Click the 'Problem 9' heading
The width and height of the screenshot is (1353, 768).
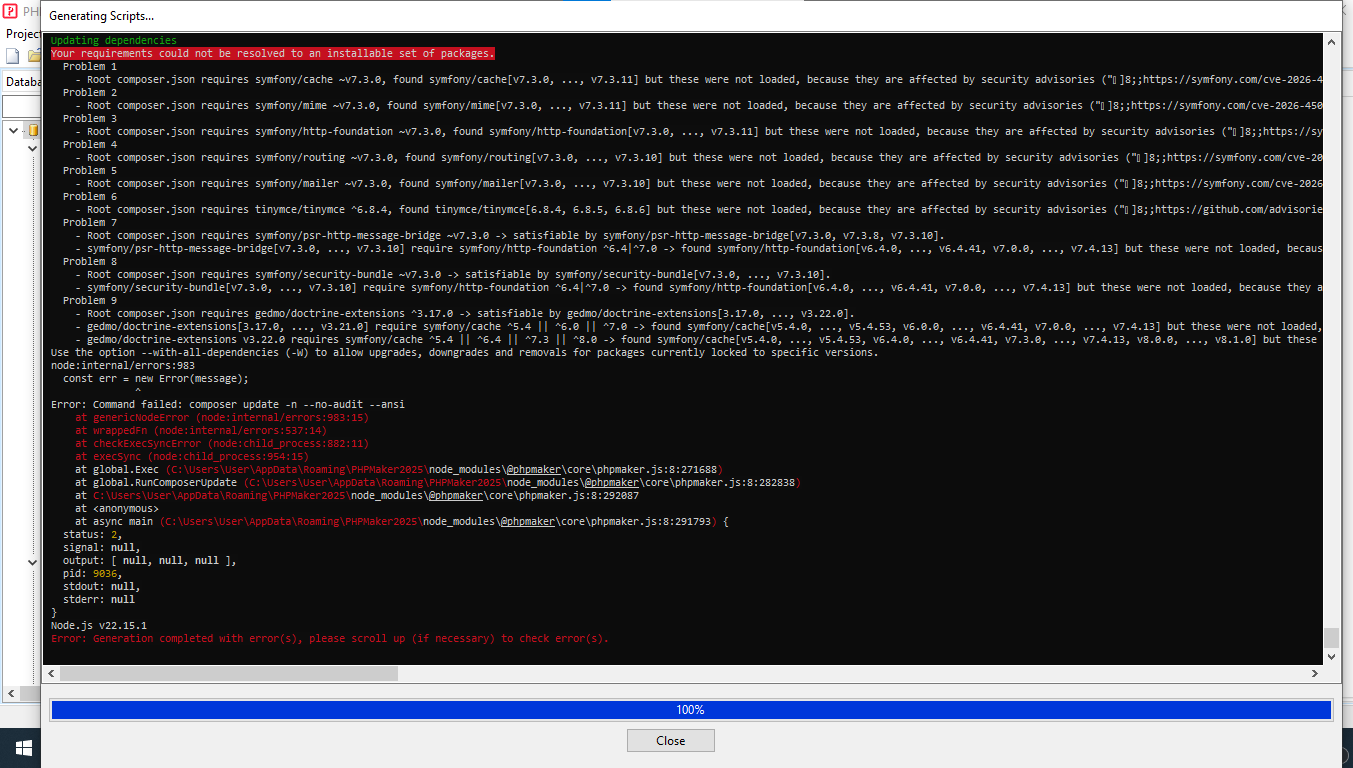pos(90,300)
